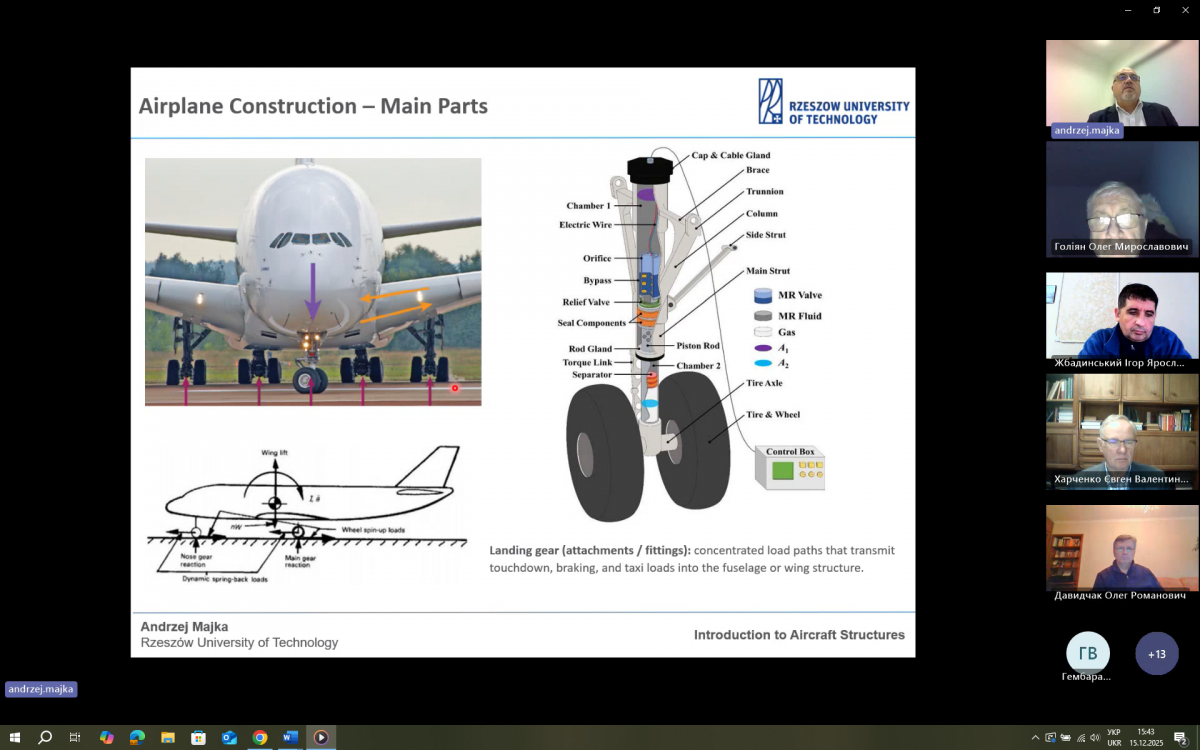Expand the hidden system tray icons
Image resolution: width=1200 pixels, height=750 pixels.
tap(1035, 738)
